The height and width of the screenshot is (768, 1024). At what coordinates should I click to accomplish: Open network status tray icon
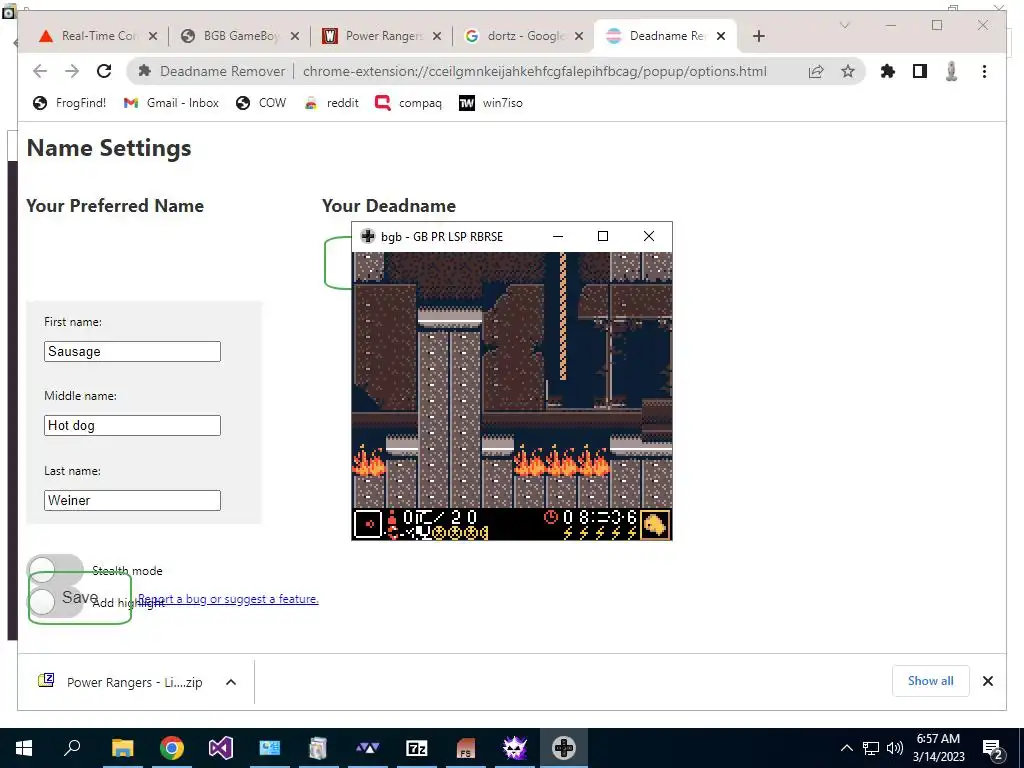(x=871, y=748)
